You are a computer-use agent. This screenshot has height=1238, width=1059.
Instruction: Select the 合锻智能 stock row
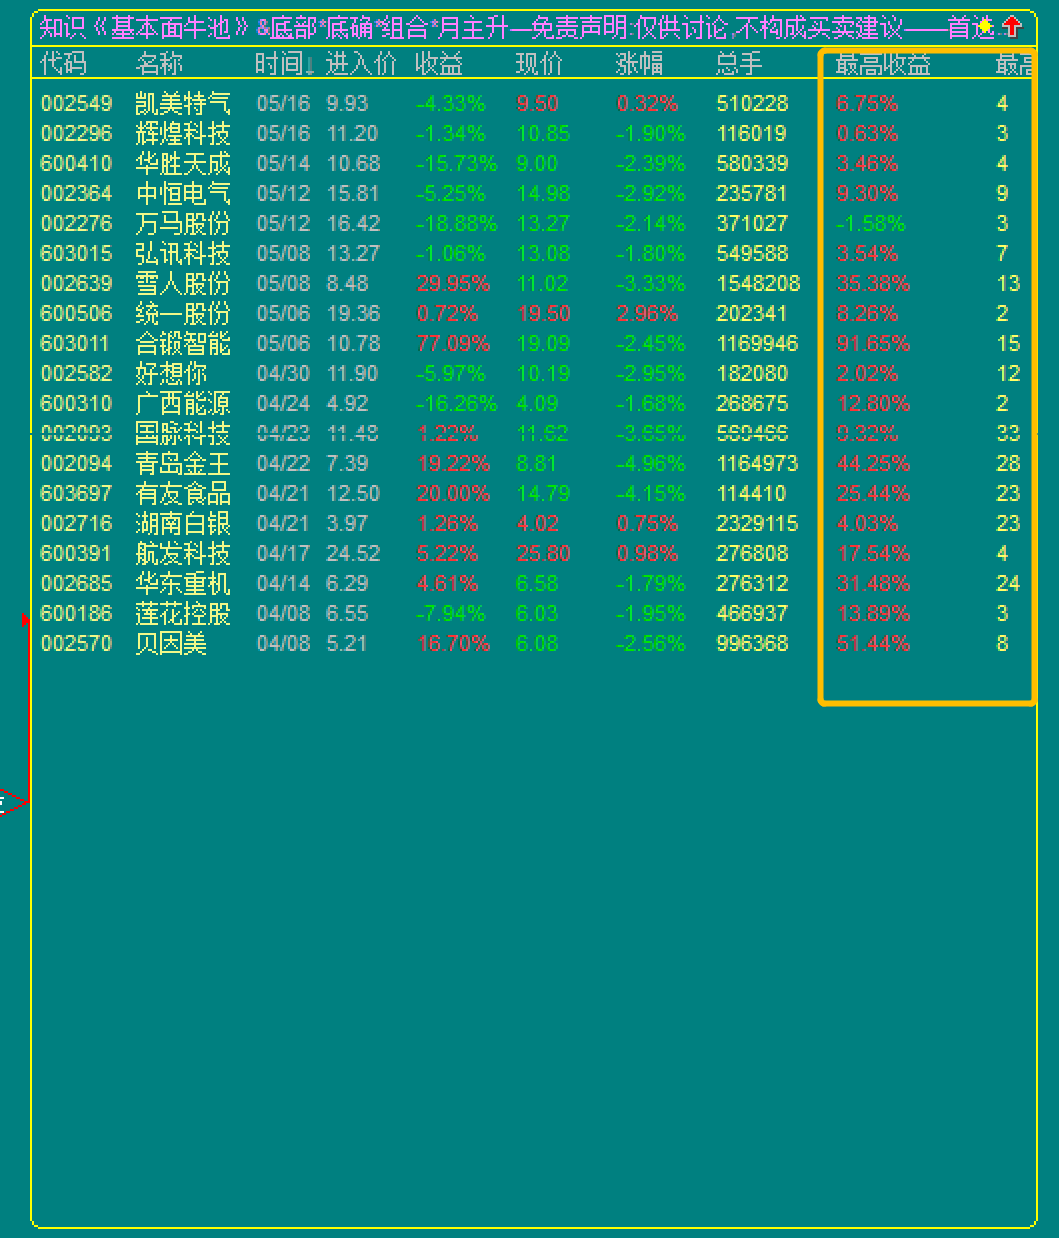click(x=532, y=343)
